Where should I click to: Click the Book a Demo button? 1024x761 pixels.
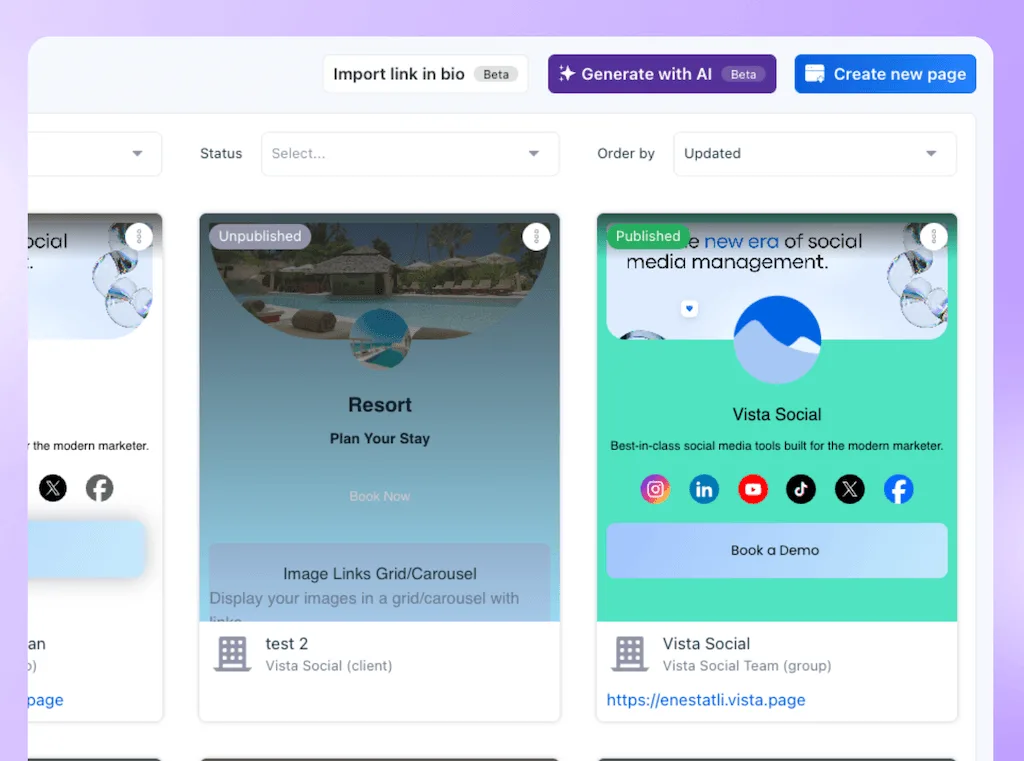click(776, 550)
